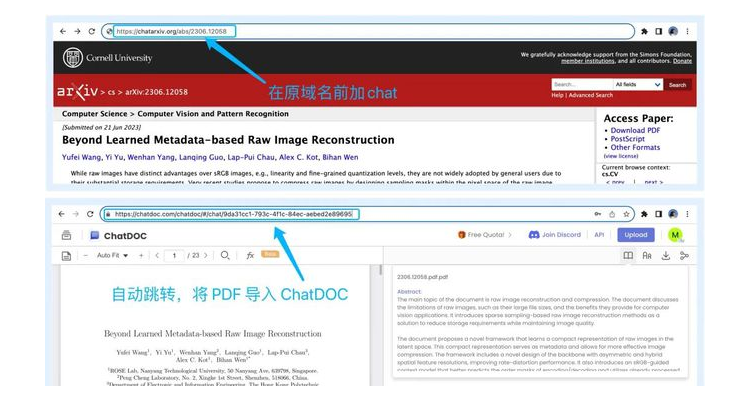The image size is (750, 400).
Task: Open the Aa font size icon
Action: pos(647,256)
